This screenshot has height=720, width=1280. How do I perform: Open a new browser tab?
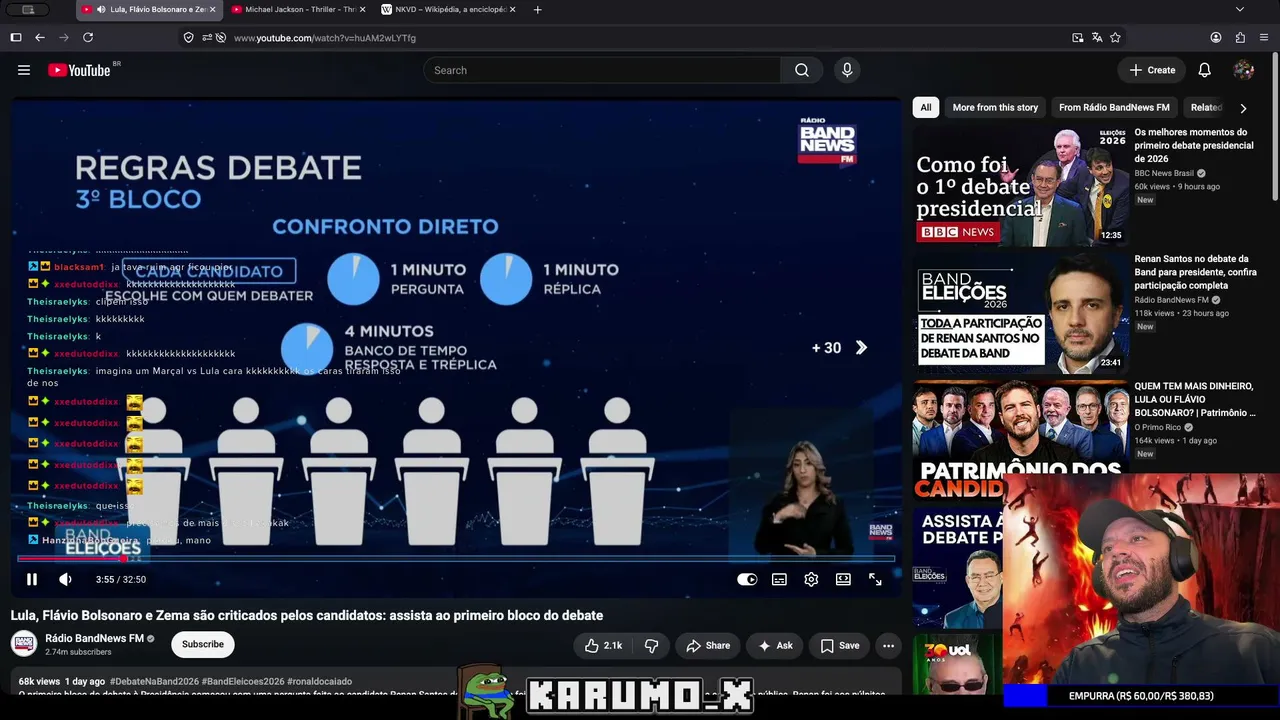pos(538,10)
